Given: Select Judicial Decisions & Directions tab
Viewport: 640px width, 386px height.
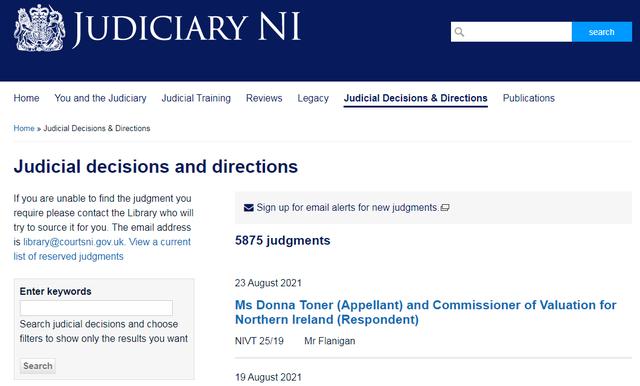Looking at the screenshot, I should 416,98.
